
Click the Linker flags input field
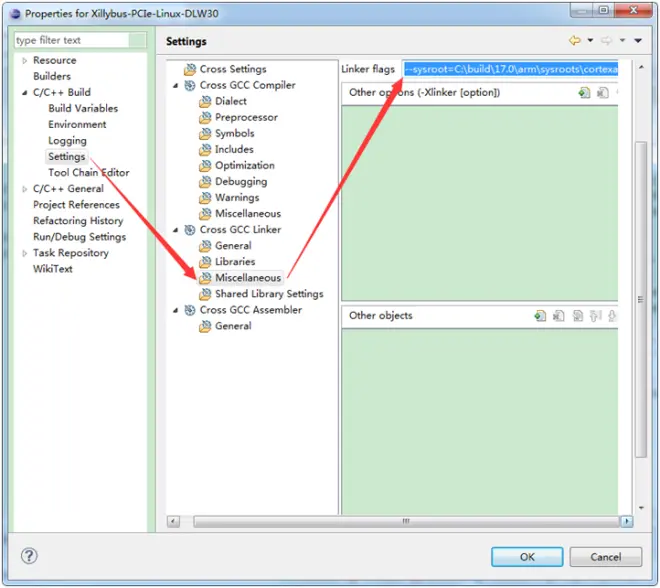(510, 69)
